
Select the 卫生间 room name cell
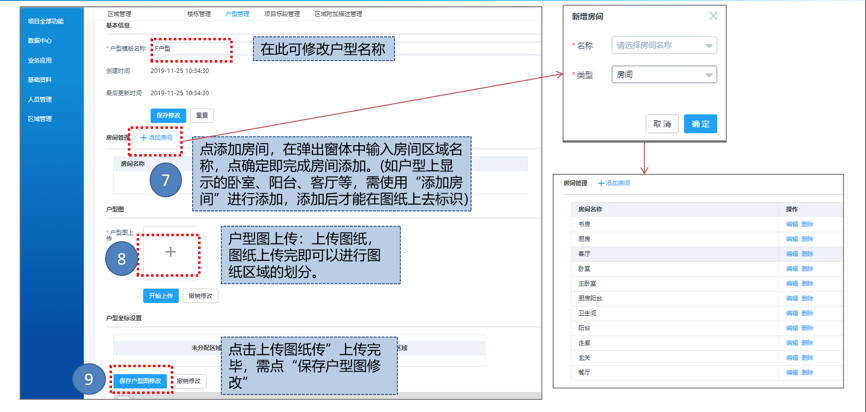(676, 313)
